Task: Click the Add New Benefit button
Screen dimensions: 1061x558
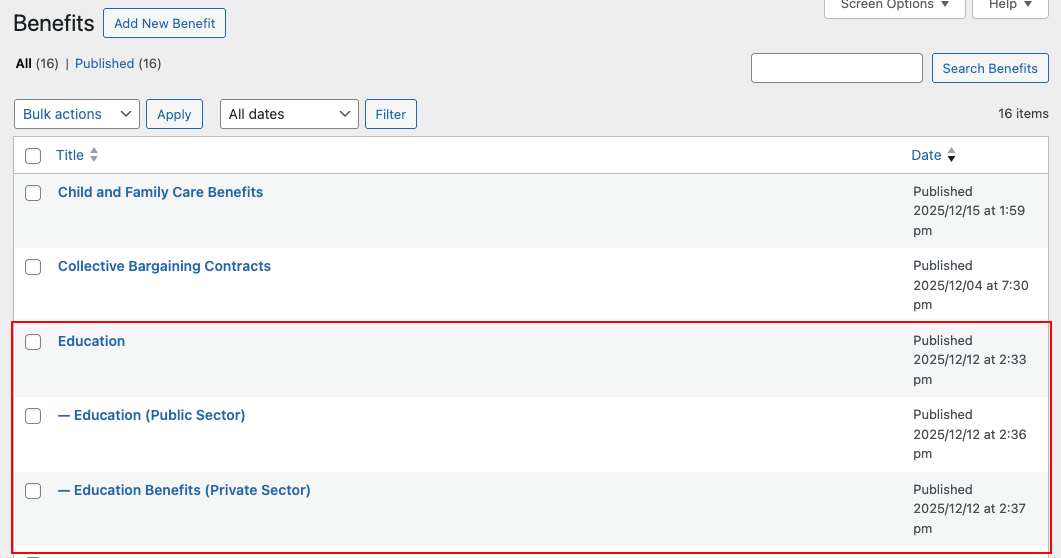Action: point(164,23)
